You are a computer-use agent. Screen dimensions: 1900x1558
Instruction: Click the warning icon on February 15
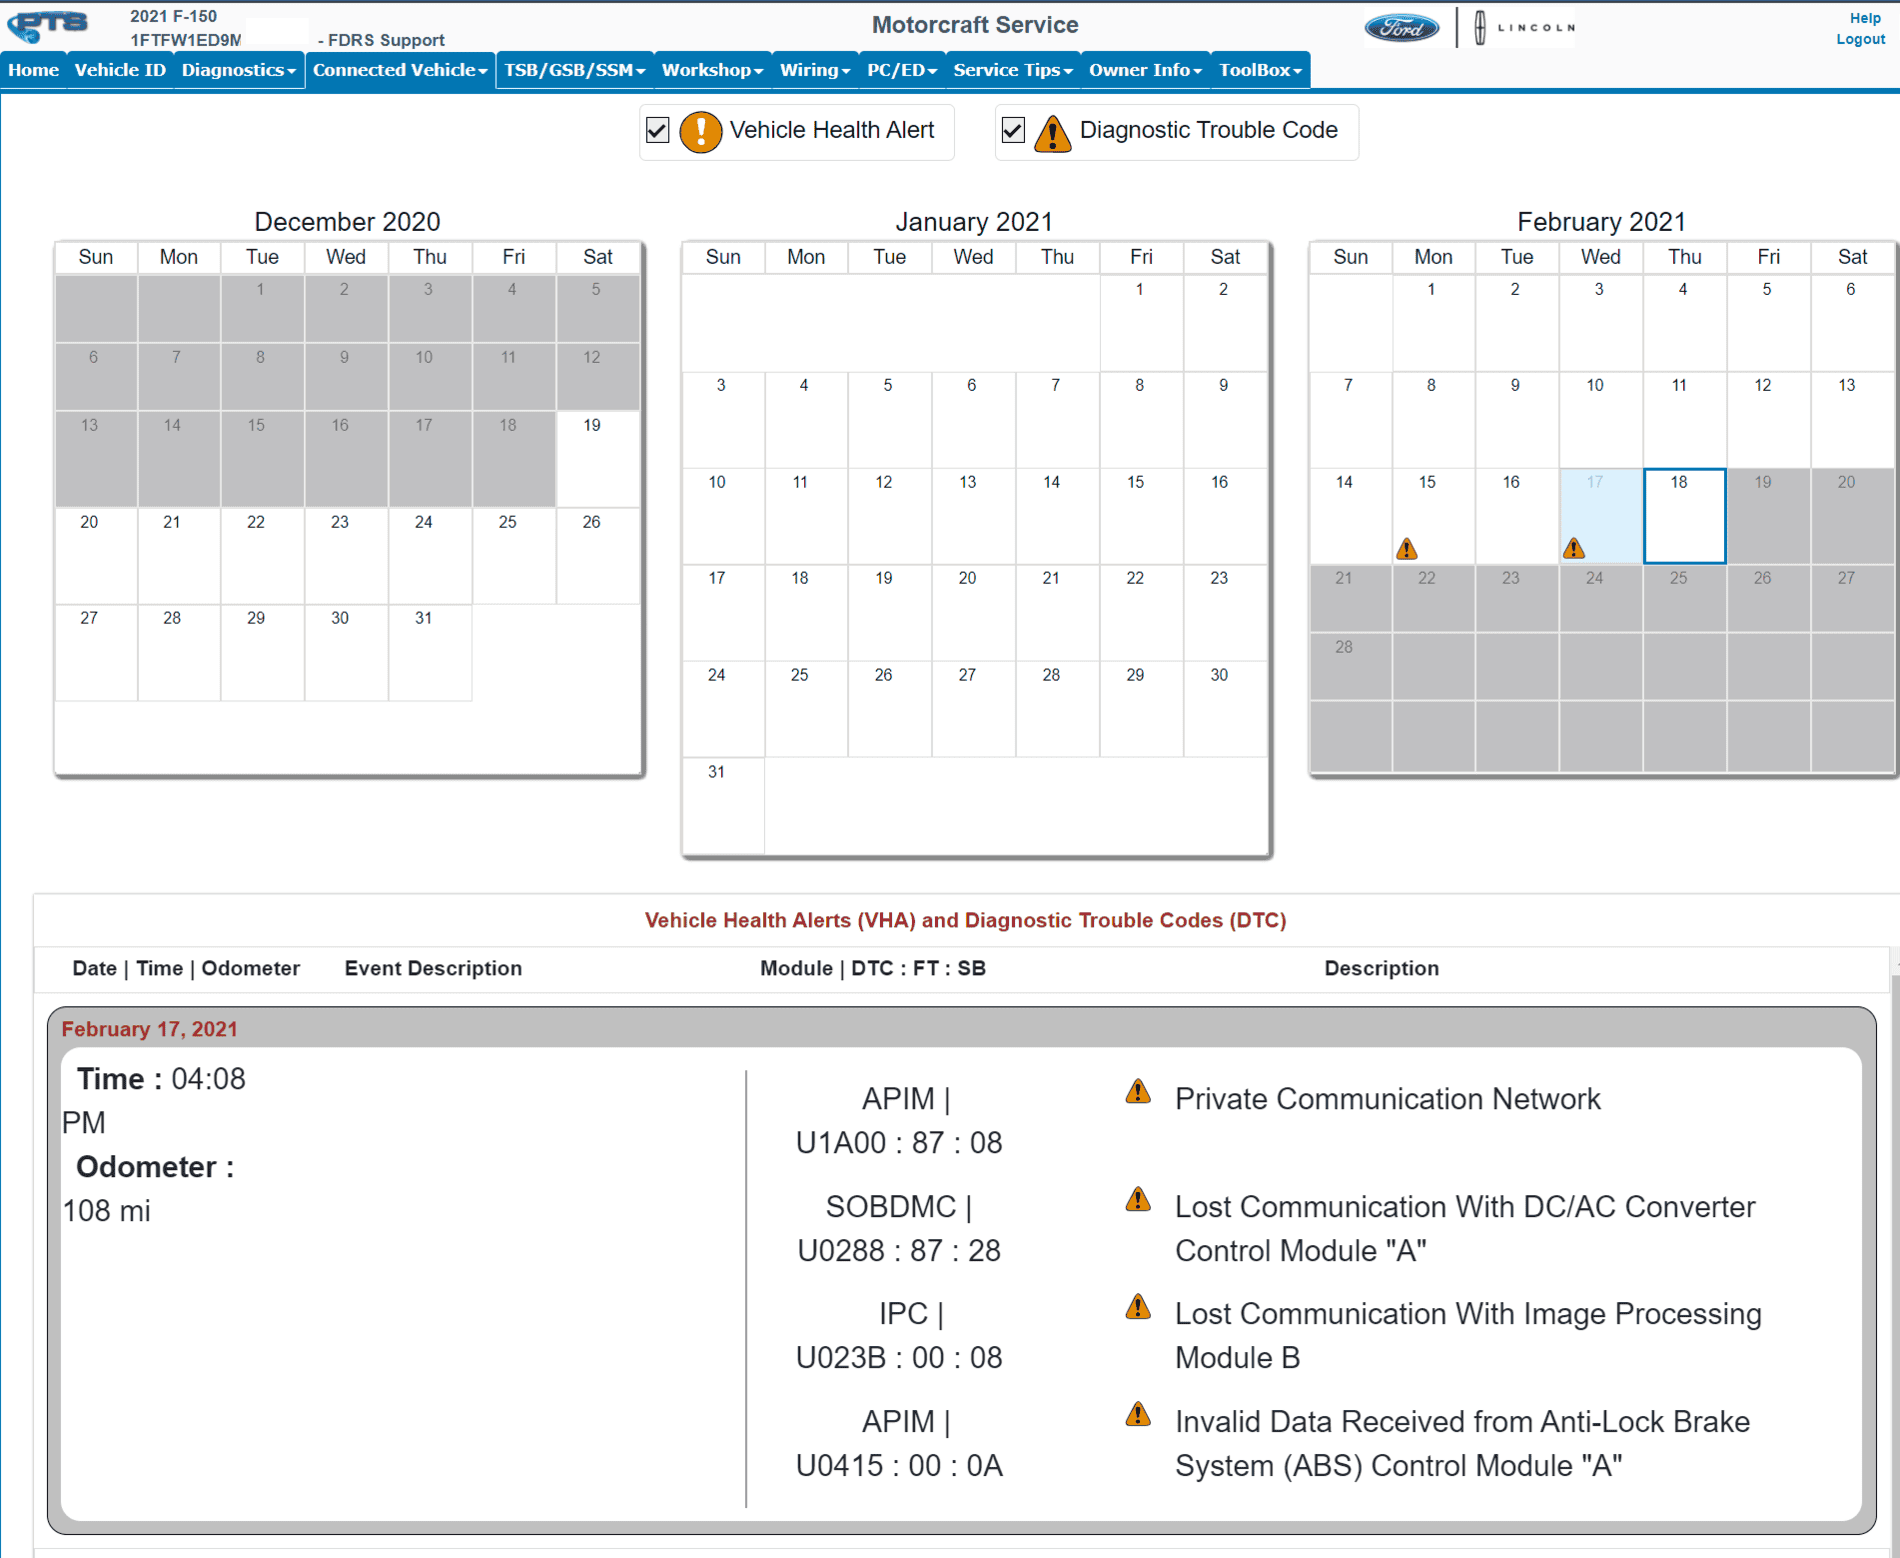(1407, 549)
